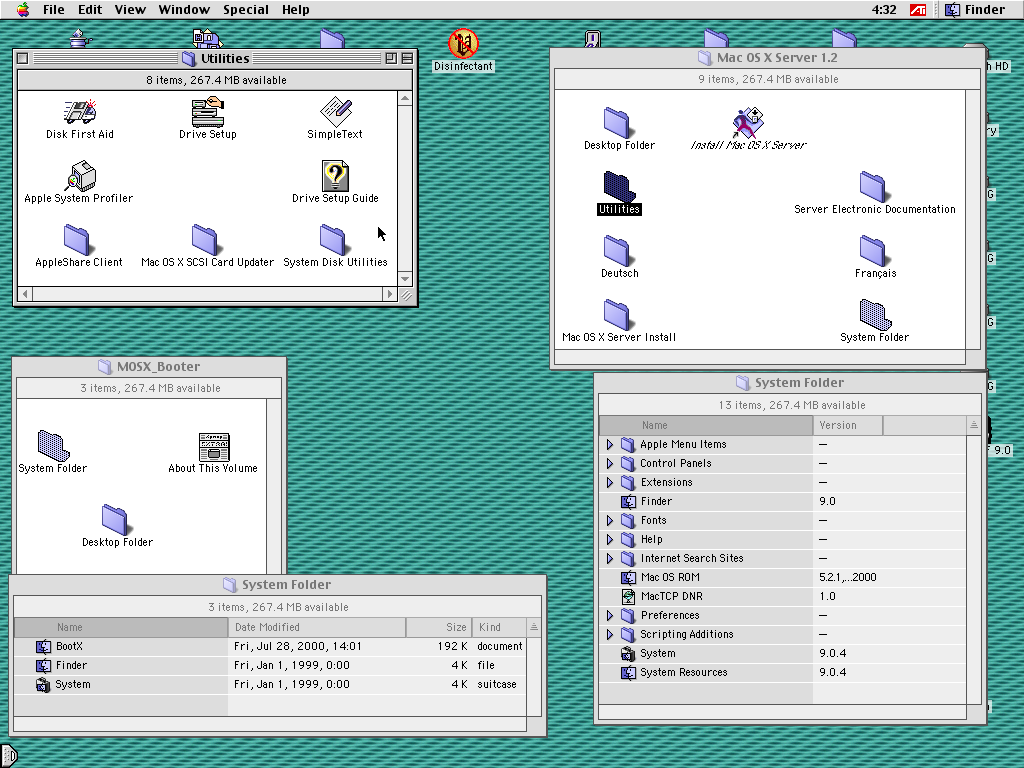Viewport: 1024px width, 768px height.
Task: Select the About This Volume document icon
Action: coord(214,447)
